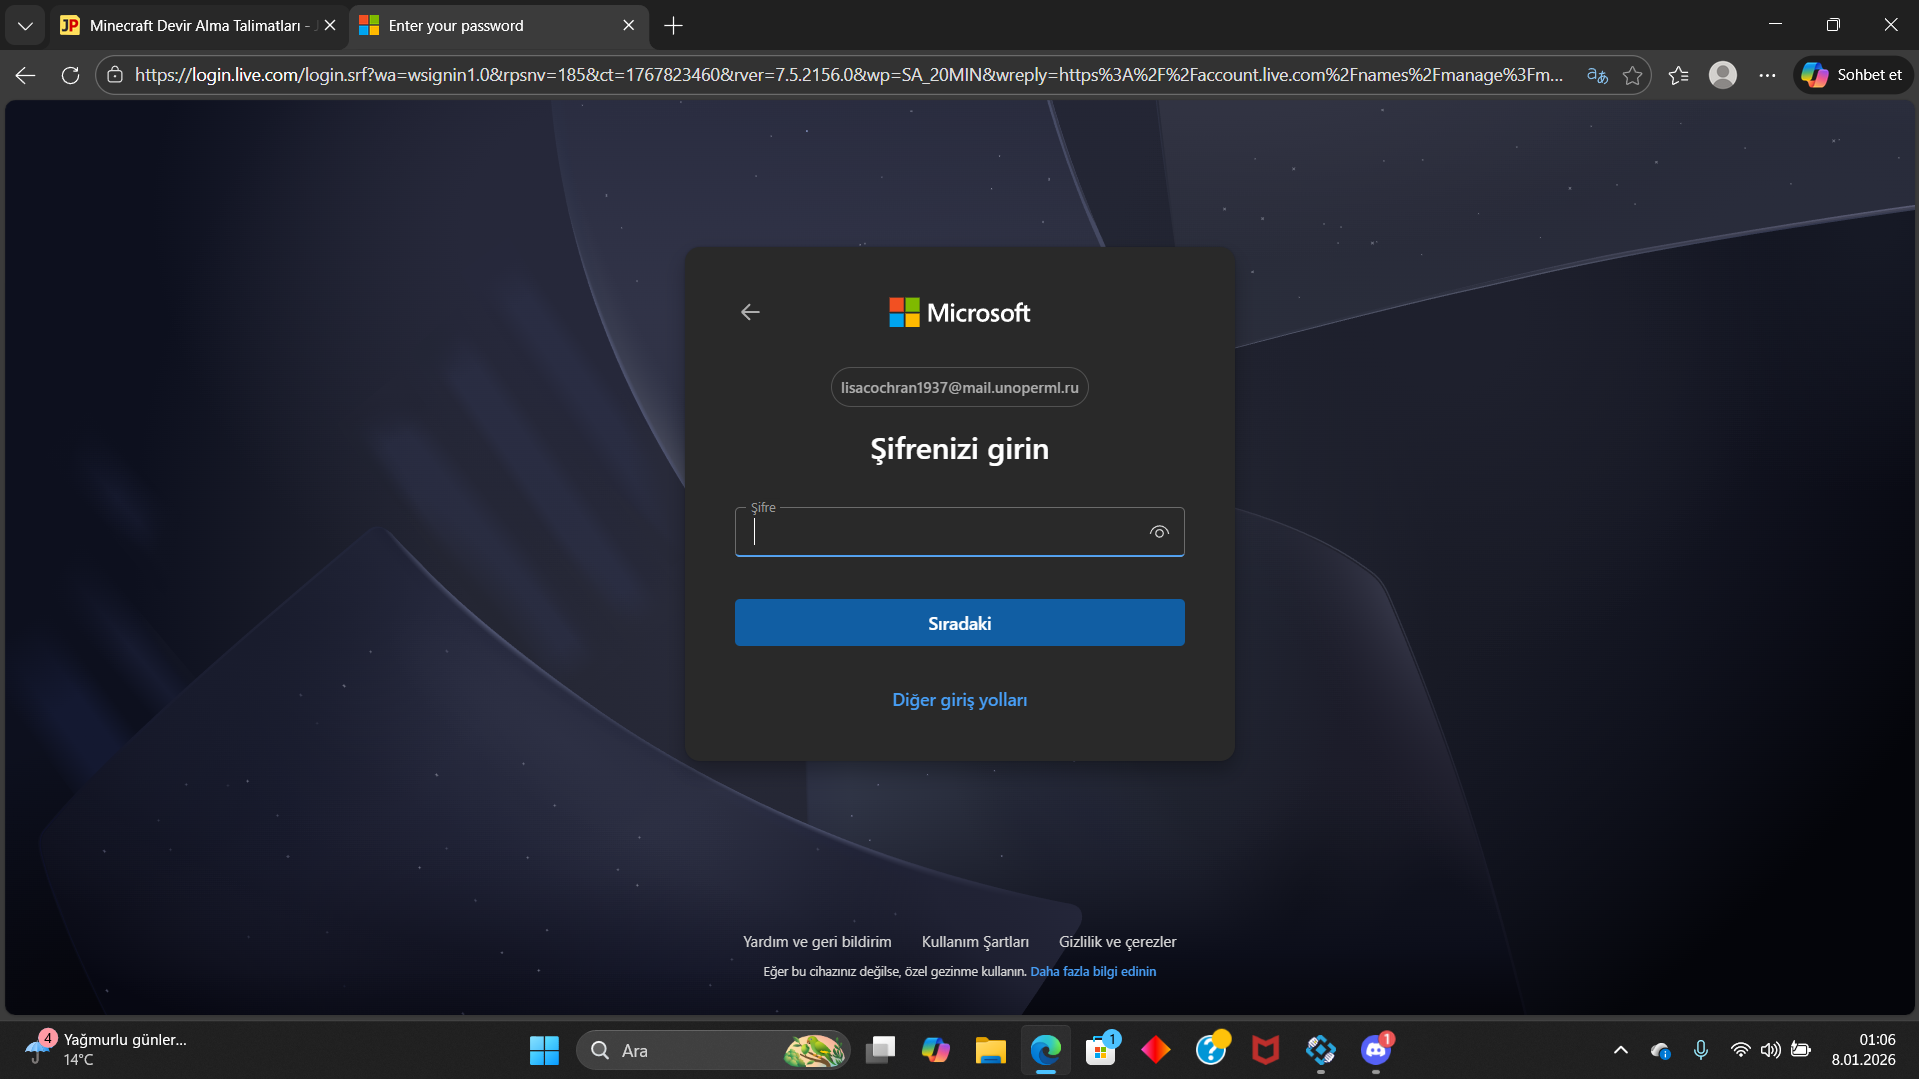Click the taskbar Ara search box
Image resolution: width=1919 pixels, height=1079 pixels.
point(713,1050)
